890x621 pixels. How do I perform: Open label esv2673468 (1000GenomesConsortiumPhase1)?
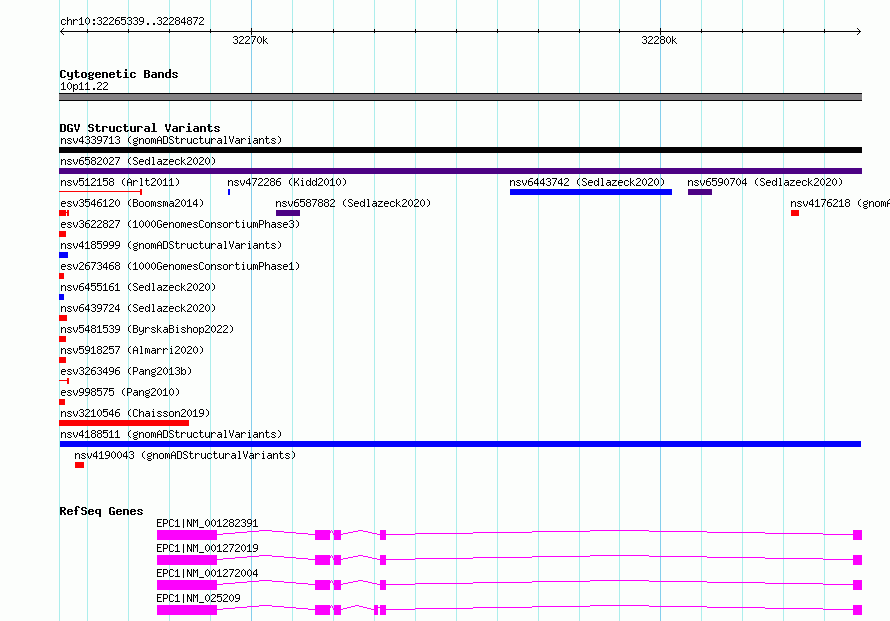pos(180,266)
